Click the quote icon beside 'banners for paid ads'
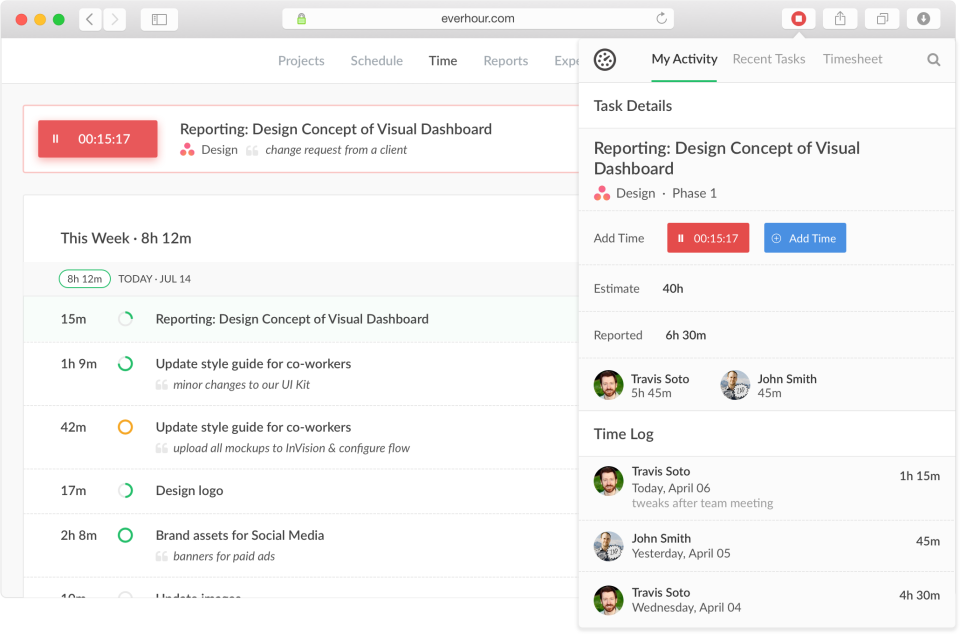960x634 pixels. [x=162, y=556]
